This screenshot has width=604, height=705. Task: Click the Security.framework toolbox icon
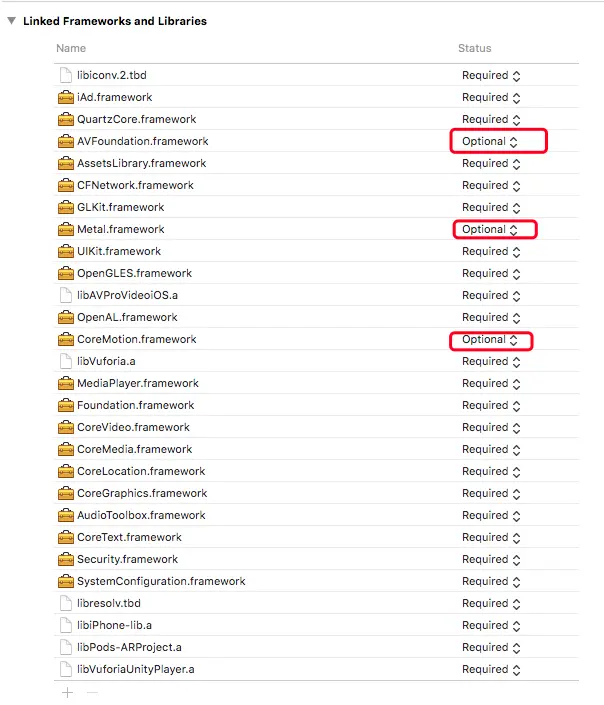click(66, 560)
